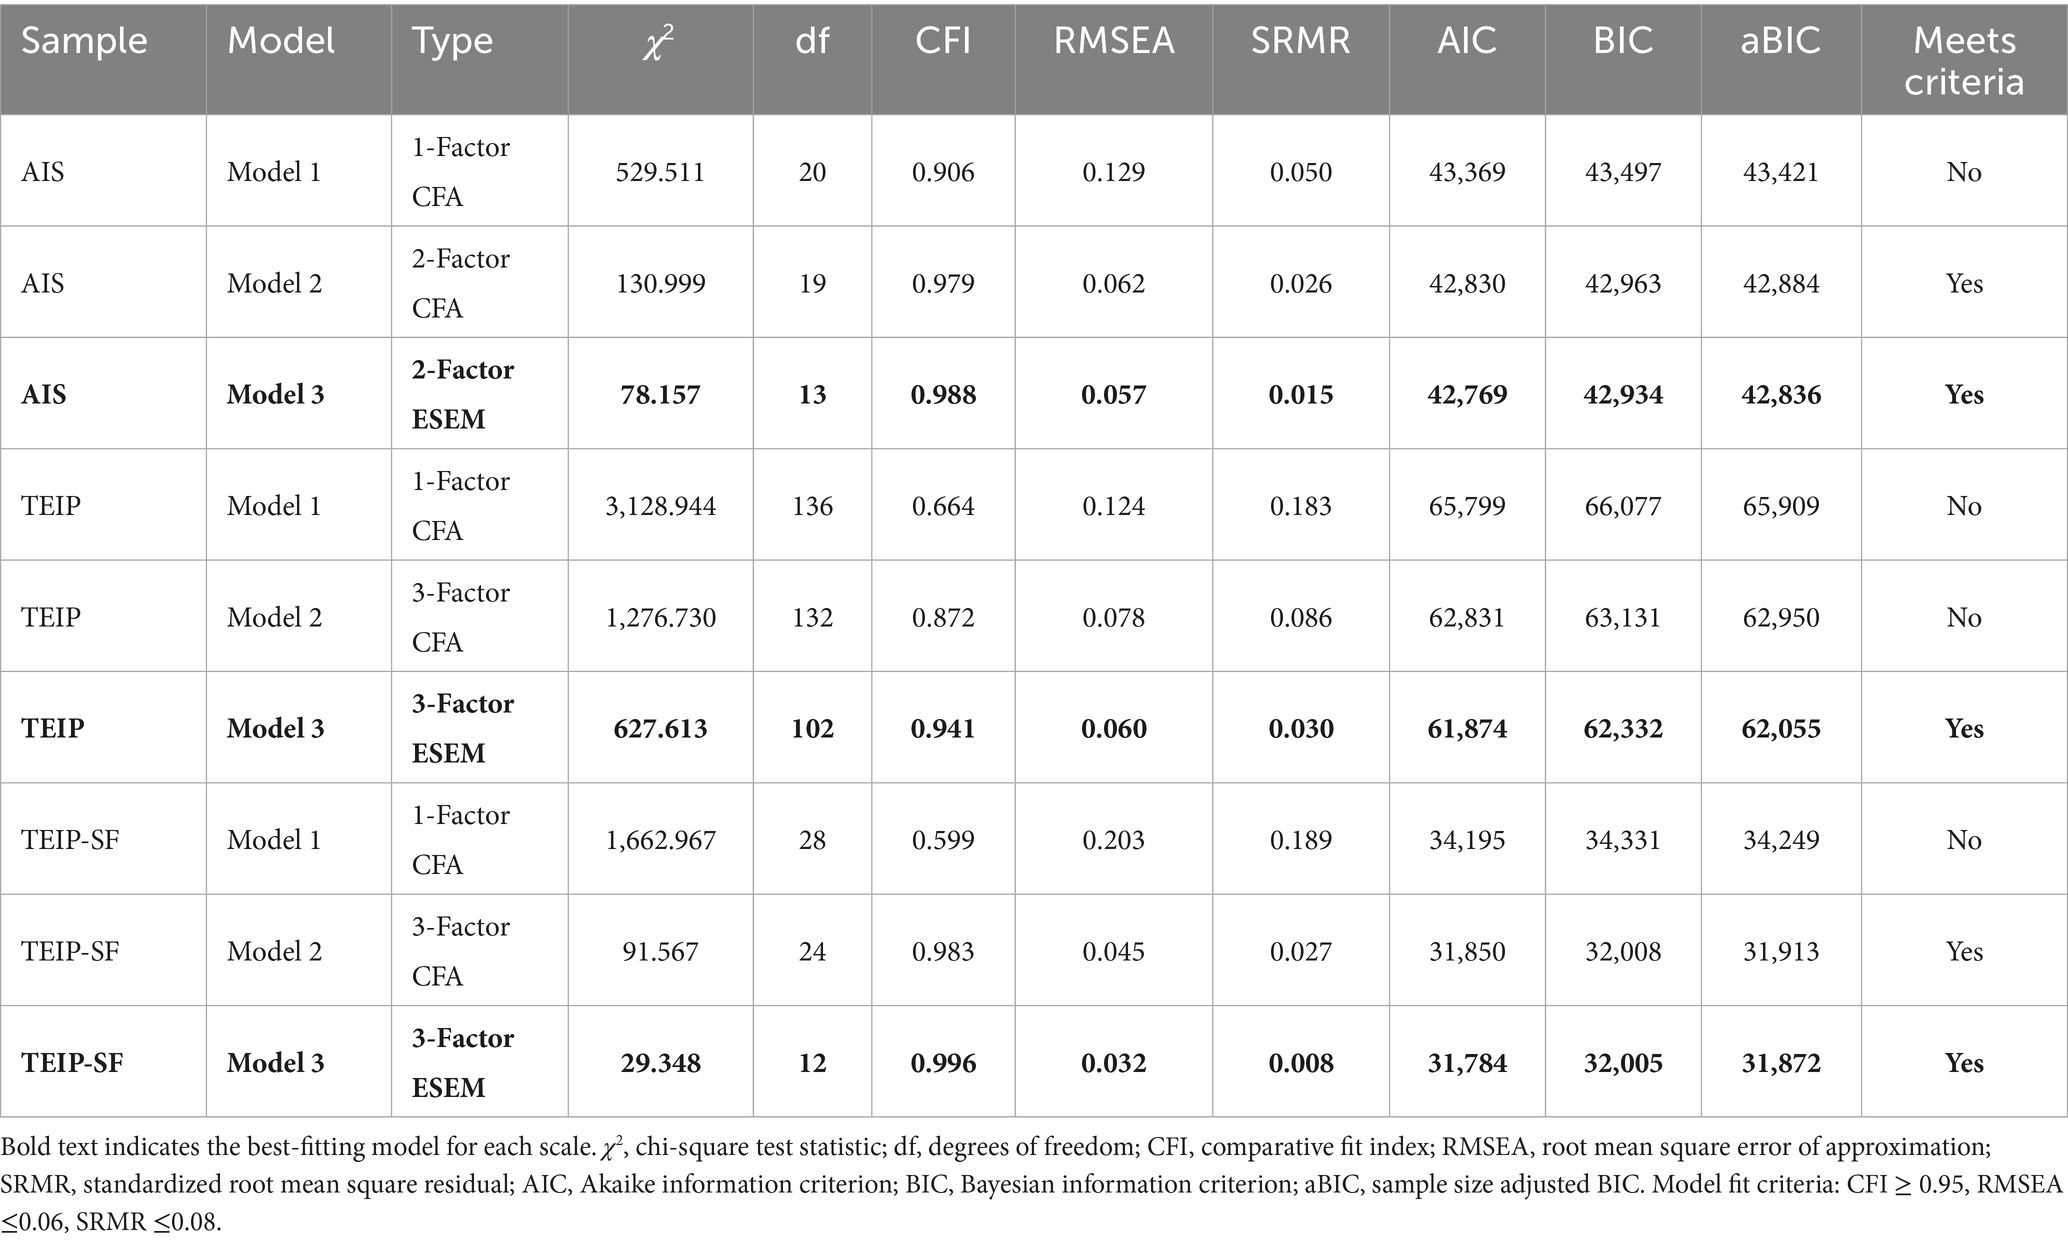Image resolution: width=2068 pixels, height=1246 pixels.
Task: Select the SRMR value 0.027
Action: 1301,952
